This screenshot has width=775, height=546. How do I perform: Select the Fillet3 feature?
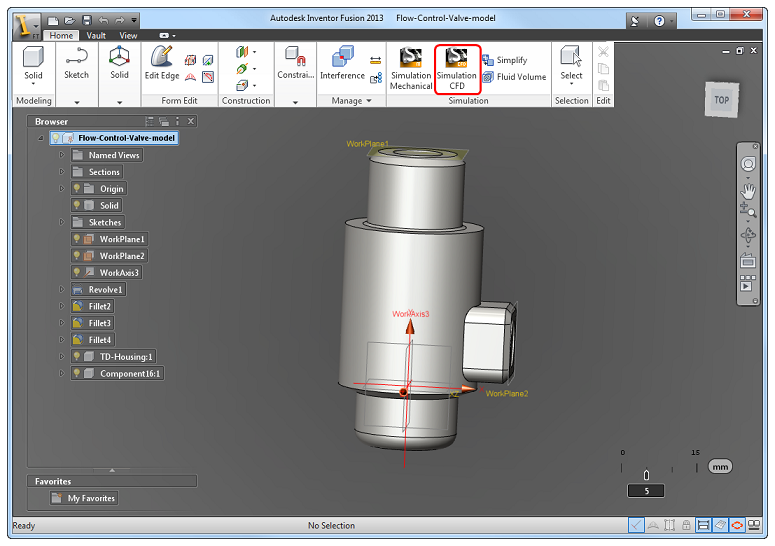click(92, 323)
